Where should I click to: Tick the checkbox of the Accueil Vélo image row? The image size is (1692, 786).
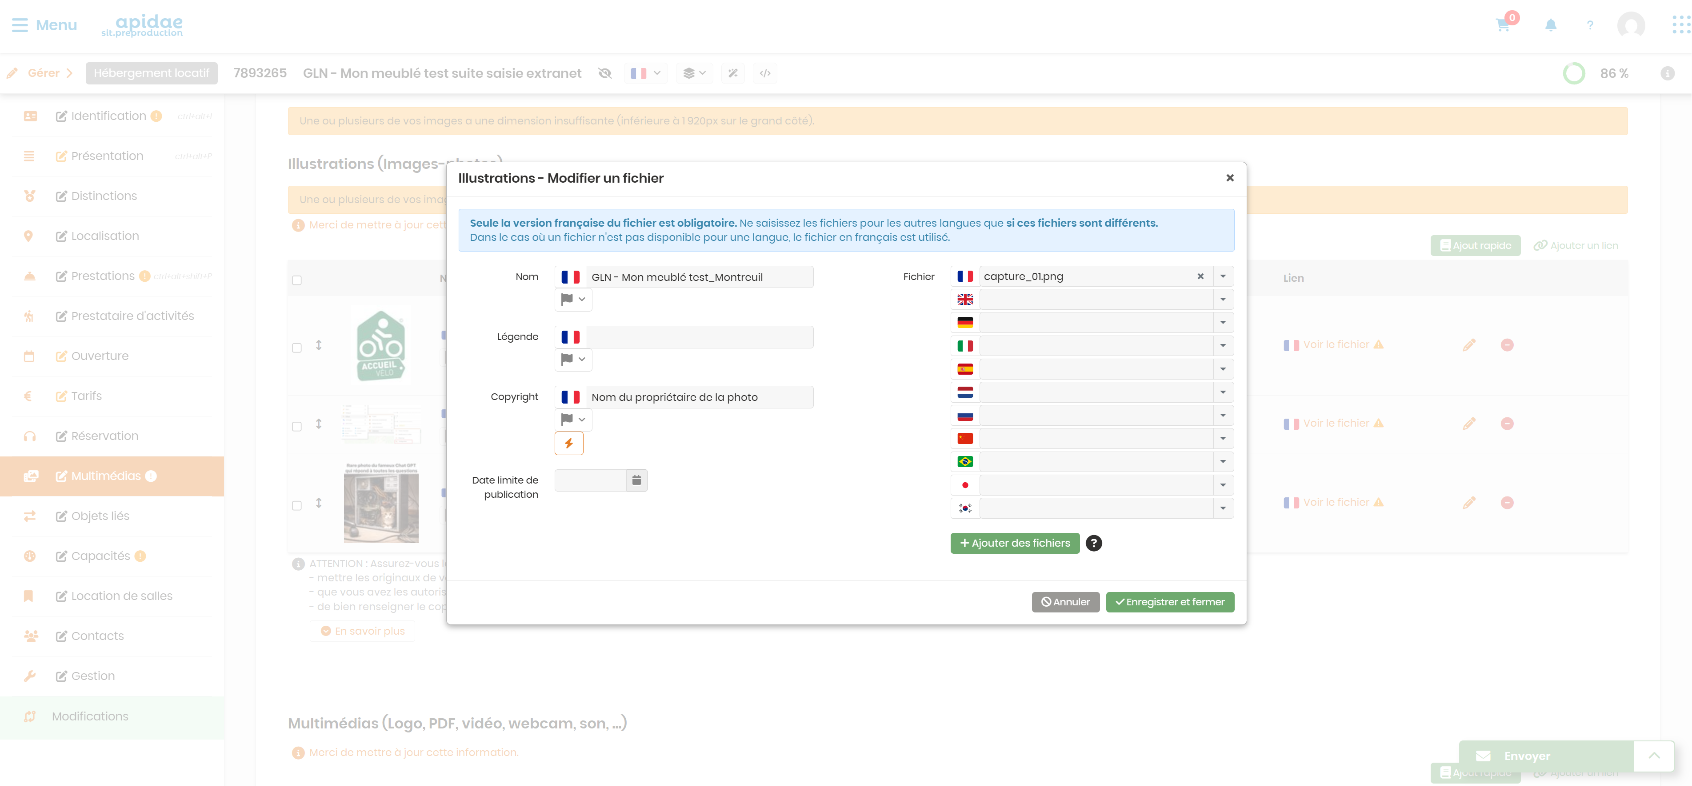[297, 348]
